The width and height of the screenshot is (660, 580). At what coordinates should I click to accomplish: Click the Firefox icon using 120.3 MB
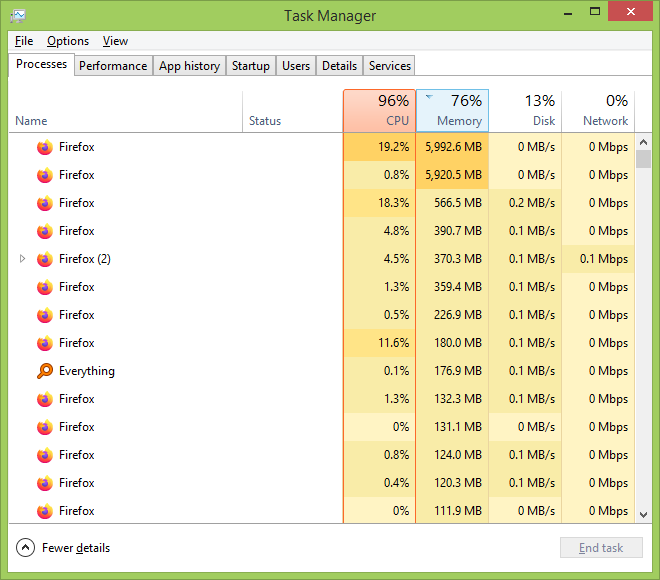[x=45, y=483]
